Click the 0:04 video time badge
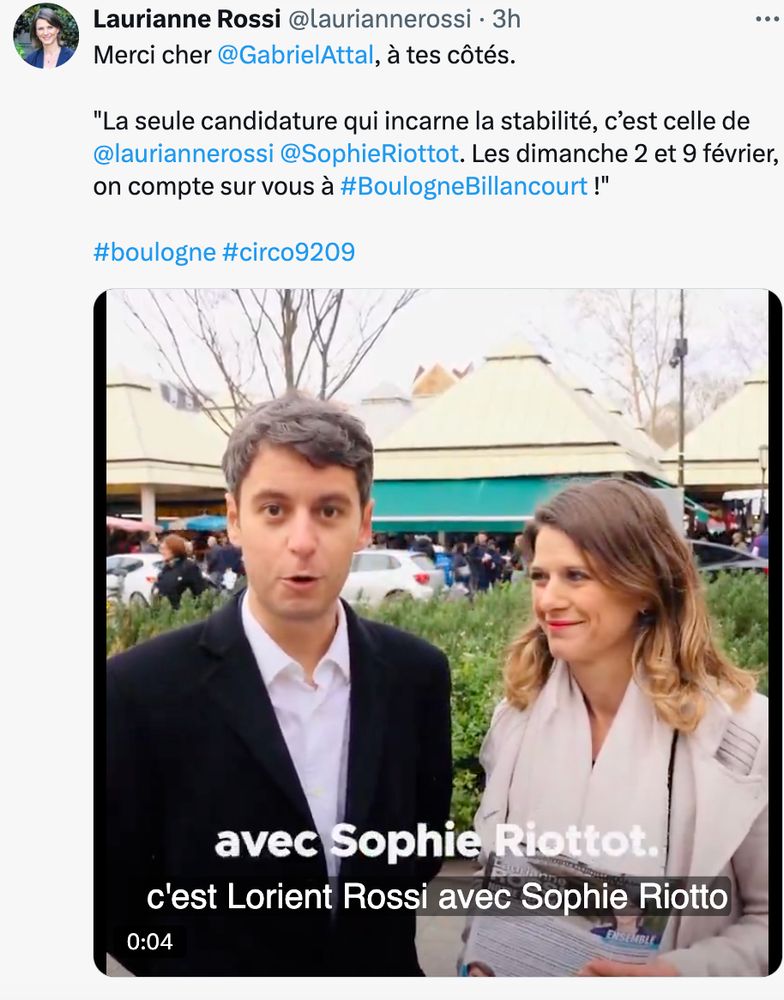The image size is (784, 1000). click(x=150, y=941)
